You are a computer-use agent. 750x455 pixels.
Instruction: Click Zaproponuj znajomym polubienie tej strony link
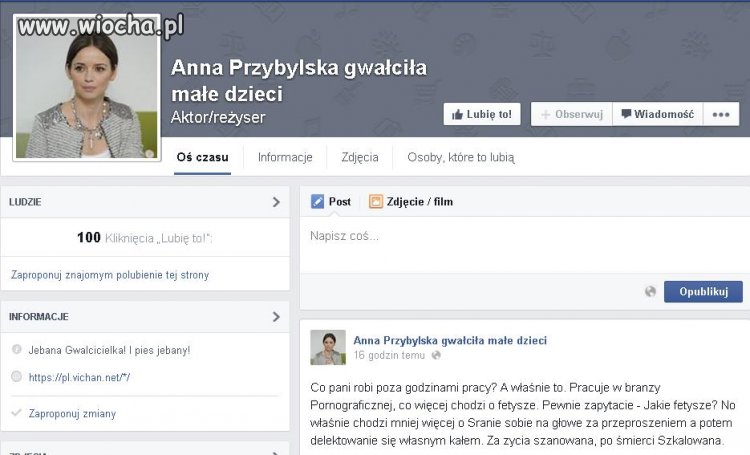tap(110, 275)
